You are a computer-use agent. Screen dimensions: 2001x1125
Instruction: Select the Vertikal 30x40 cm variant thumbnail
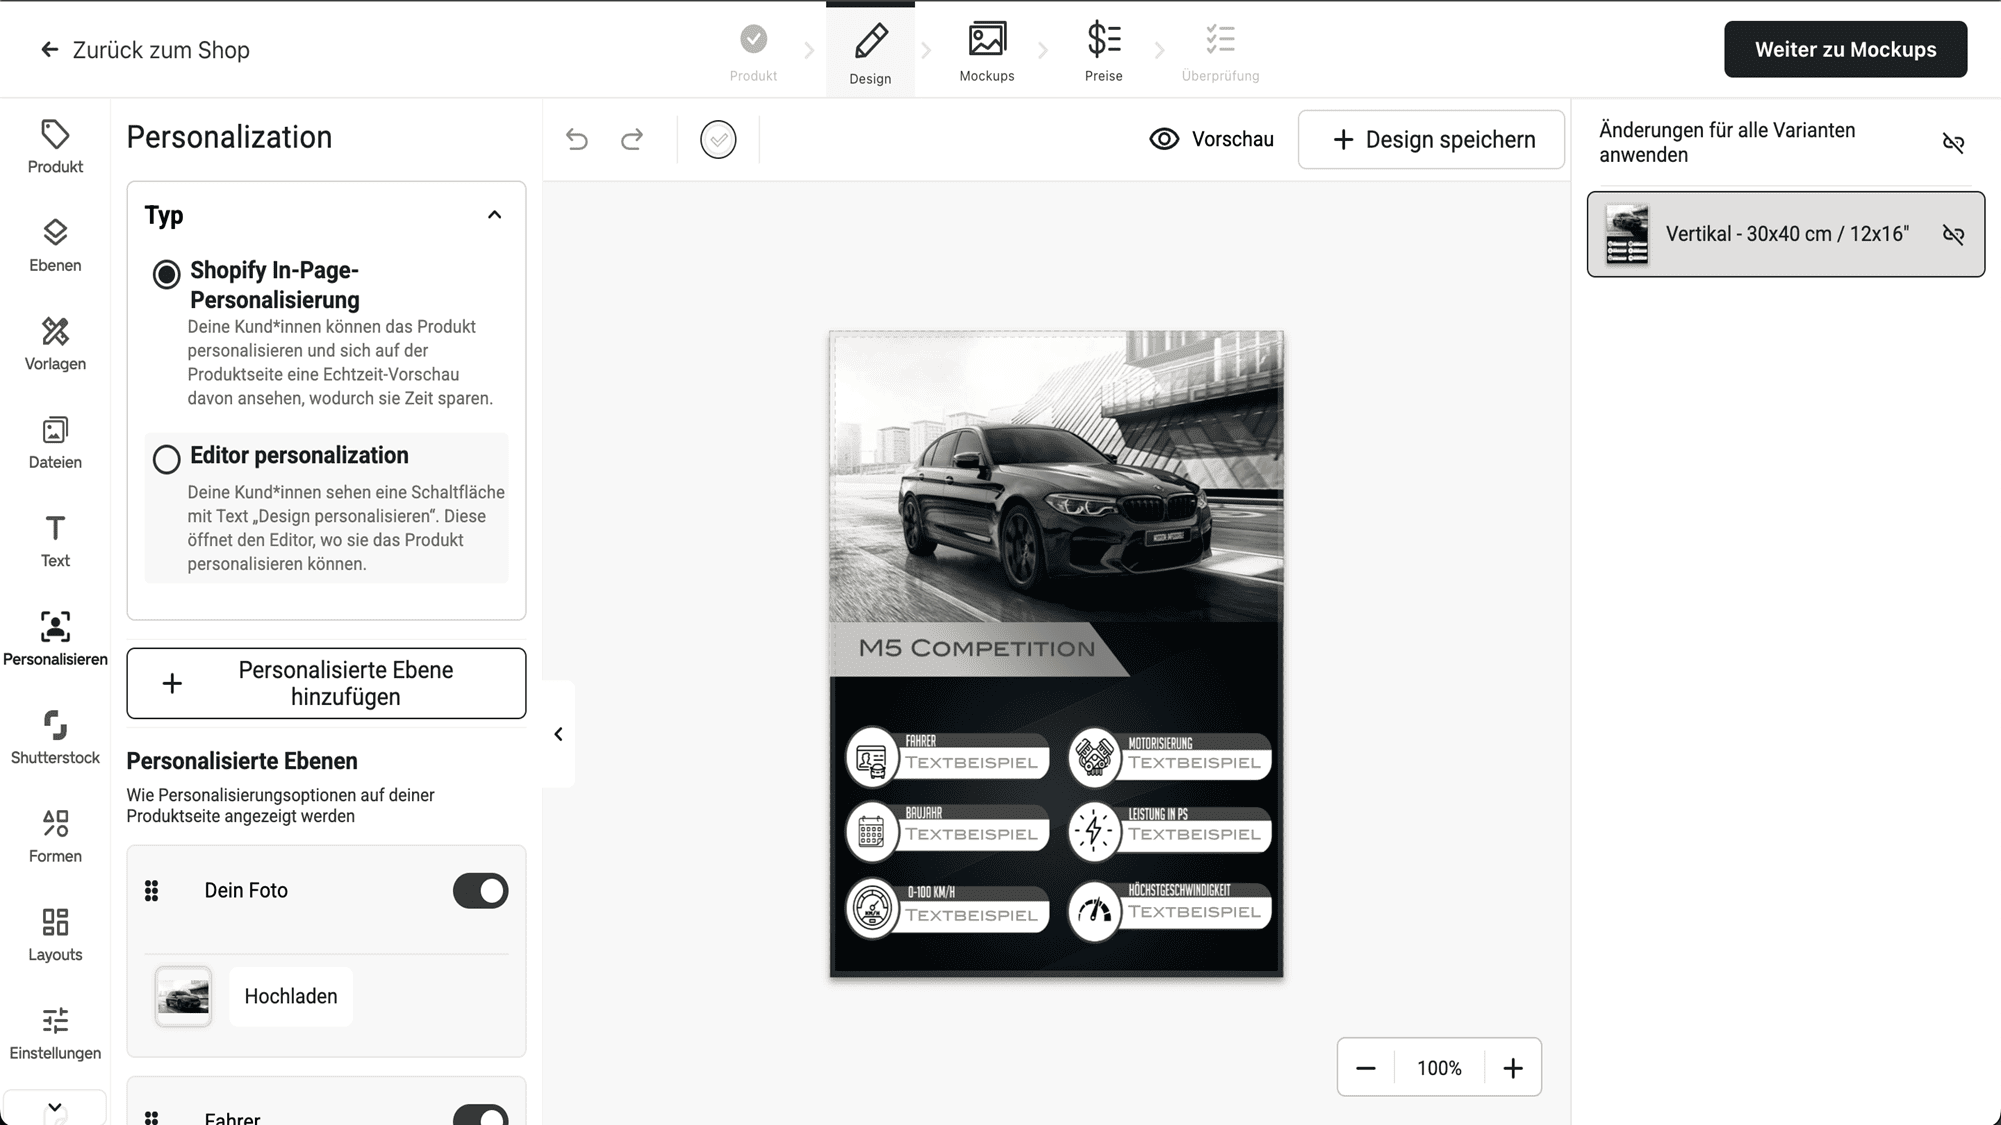tap(1627, 234)
